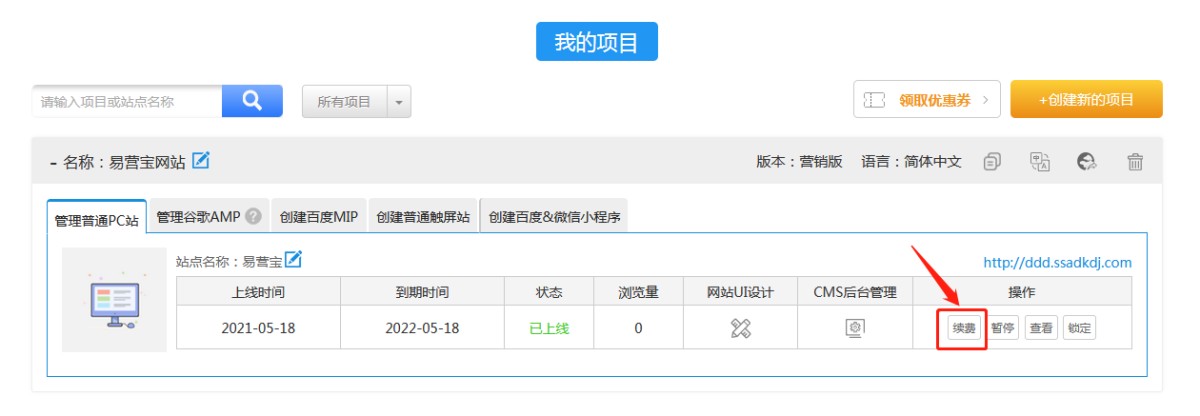Click the language translation icon

tap(1040, 161)
